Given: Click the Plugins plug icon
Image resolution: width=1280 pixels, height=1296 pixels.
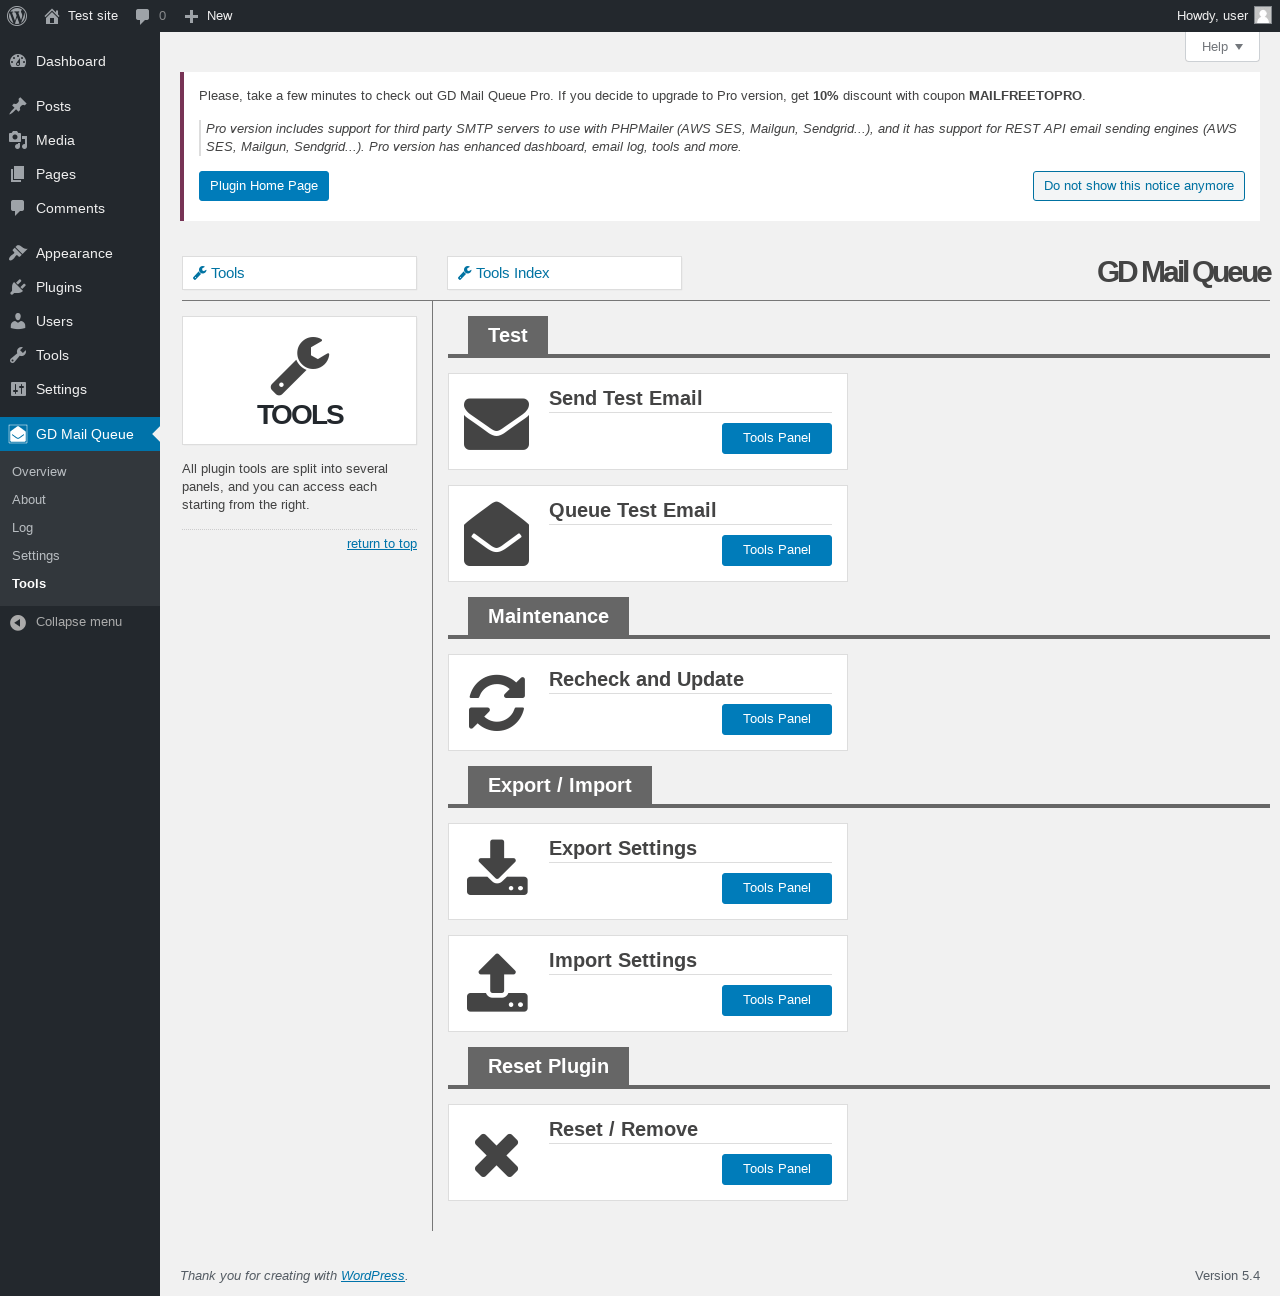Looking at the screenshot, I should pos(18,287).
